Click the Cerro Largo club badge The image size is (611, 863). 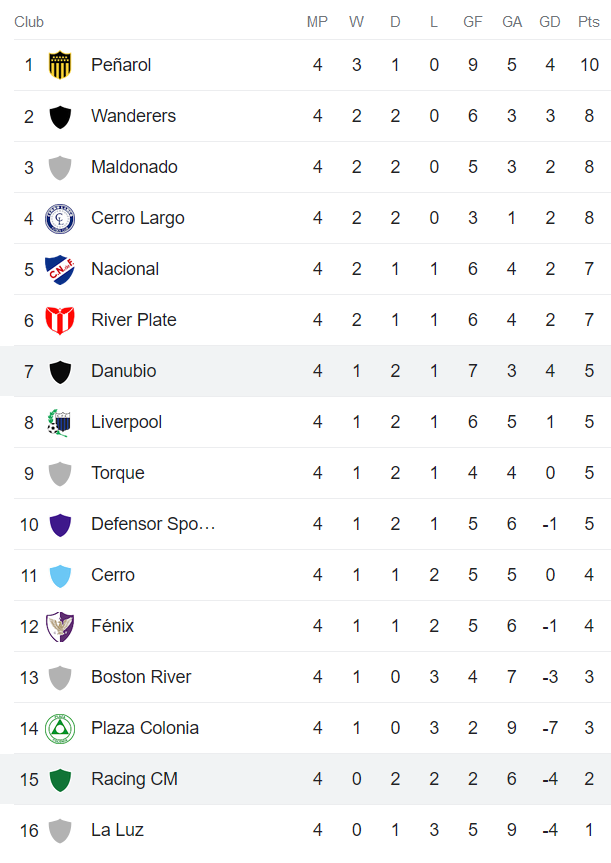(x=60, y=218)
